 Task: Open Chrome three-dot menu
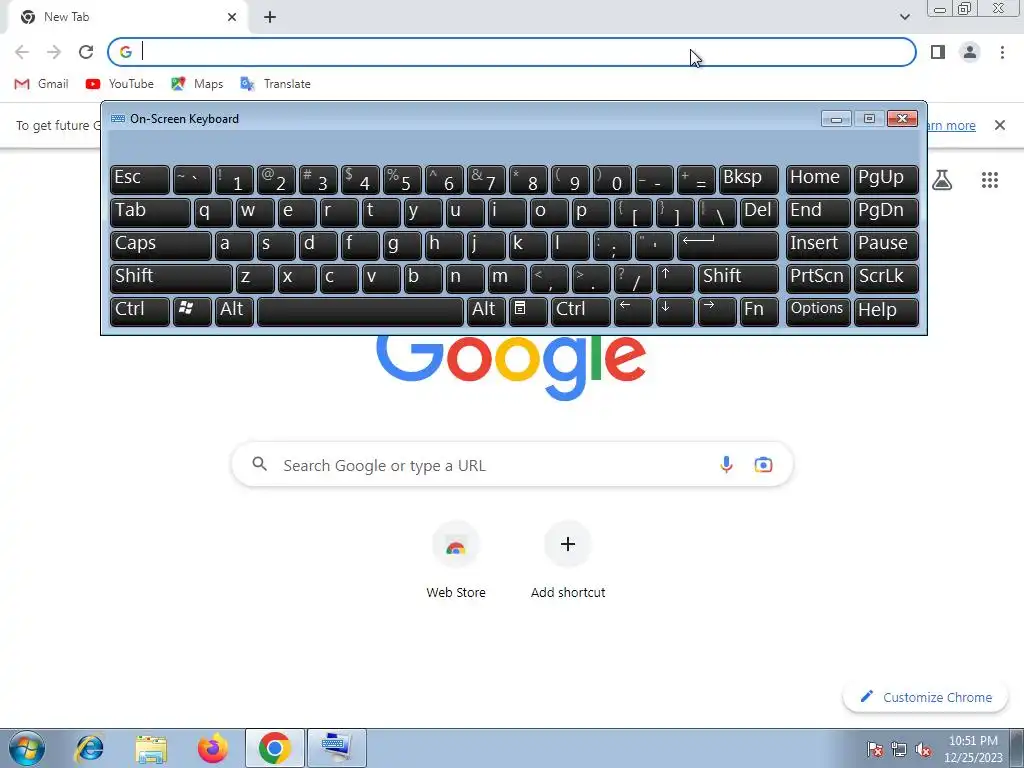[x=1002, y=52]
